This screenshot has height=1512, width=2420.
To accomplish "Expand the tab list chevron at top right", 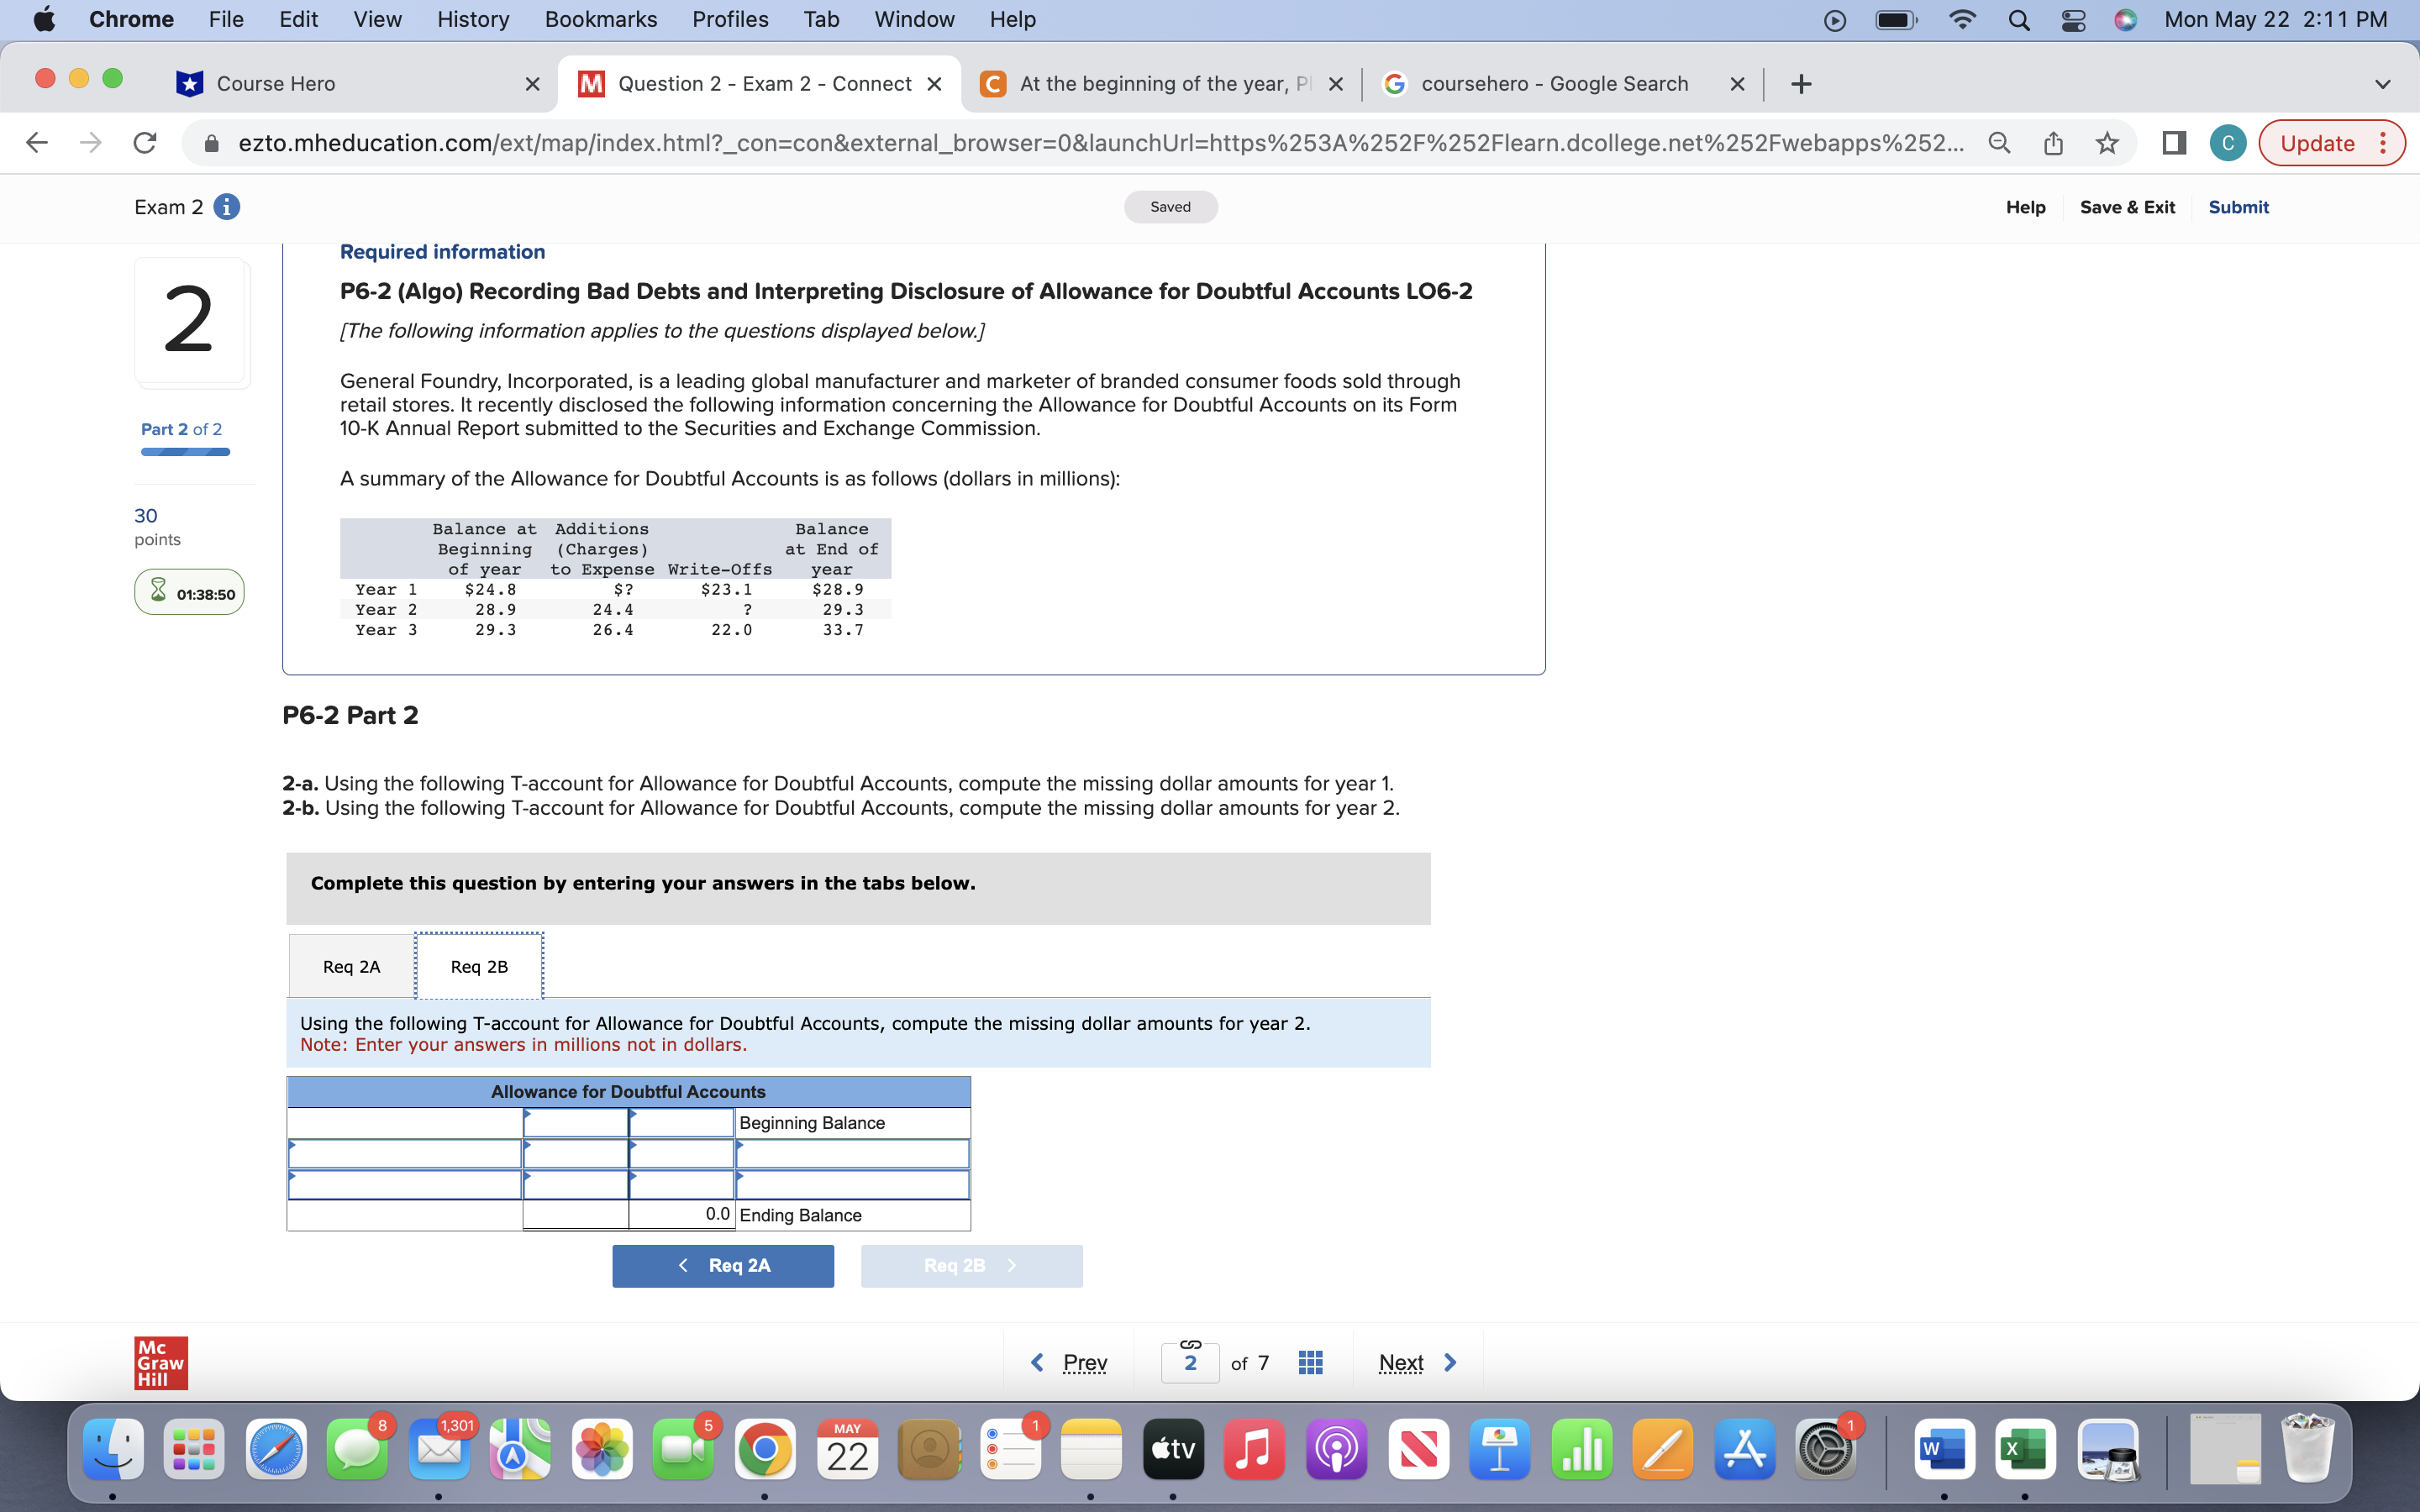I will 2381,83.
